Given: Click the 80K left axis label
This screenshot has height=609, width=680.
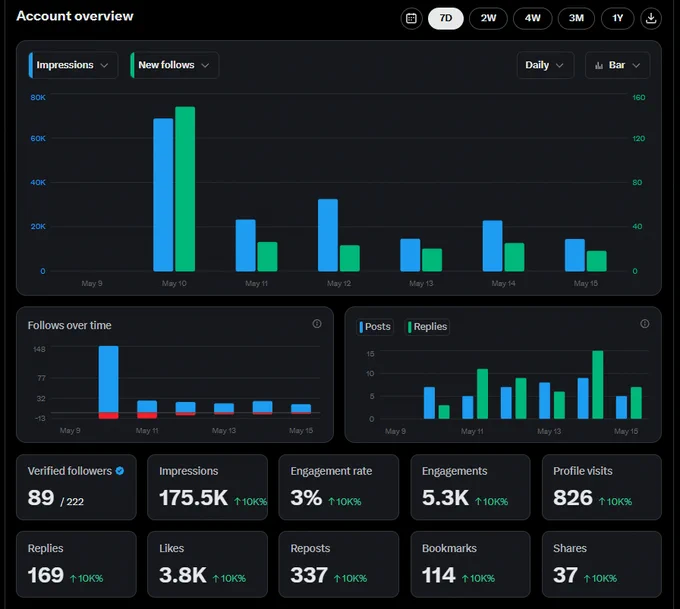Looking at the screenshot, I should coord(38,97).
